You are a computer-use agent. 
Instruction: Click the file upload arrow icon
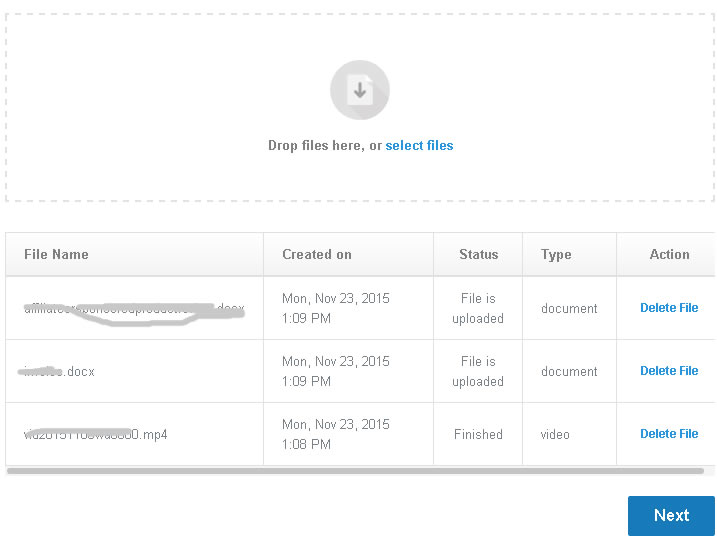(360, 91)
